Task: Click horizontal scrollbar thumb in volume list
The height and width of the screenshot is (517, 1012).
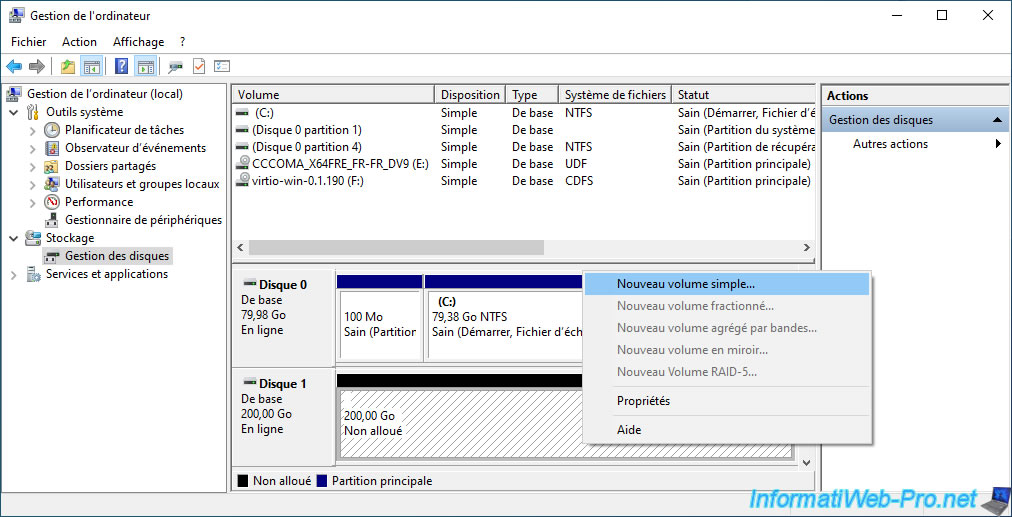Action: pos(396,248)
